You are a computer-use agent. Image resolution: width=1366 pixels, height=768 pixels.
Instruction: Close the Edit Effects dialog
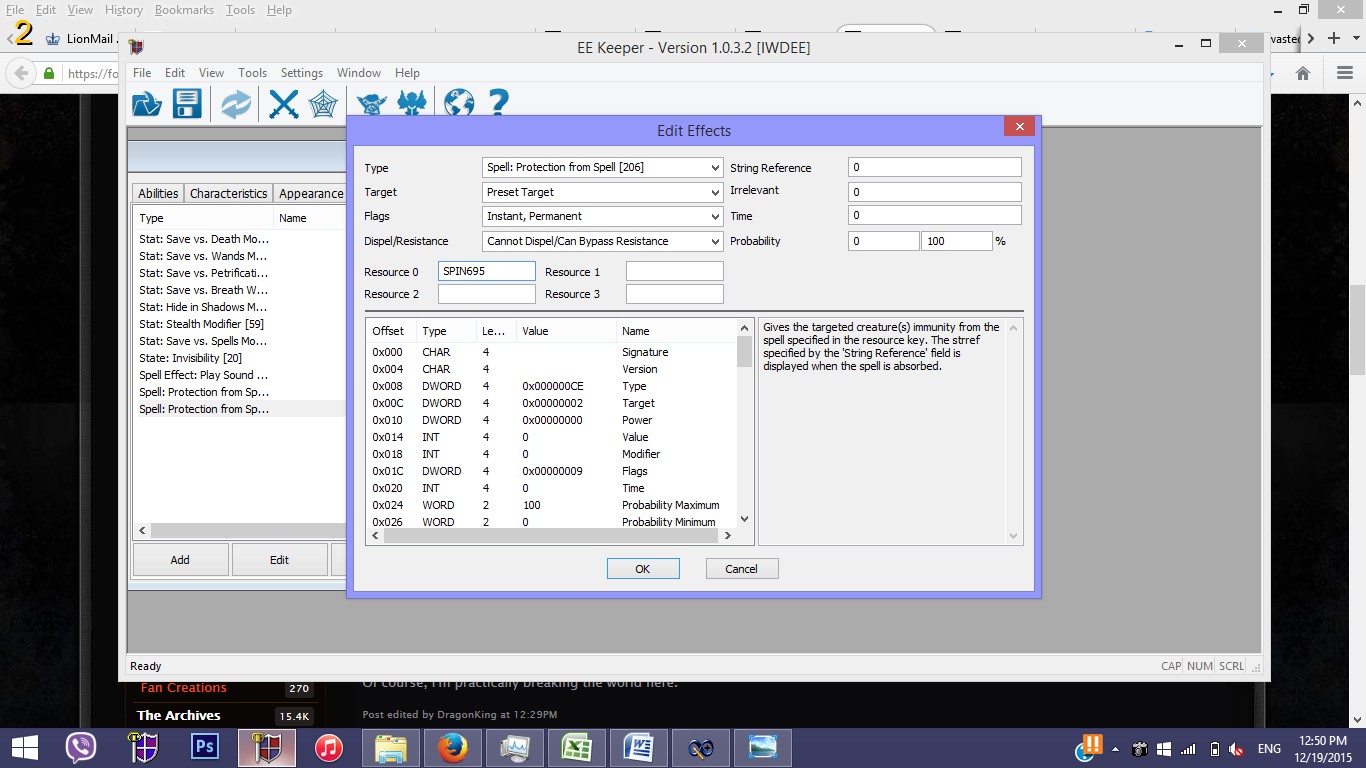(x=1019, y=127)
